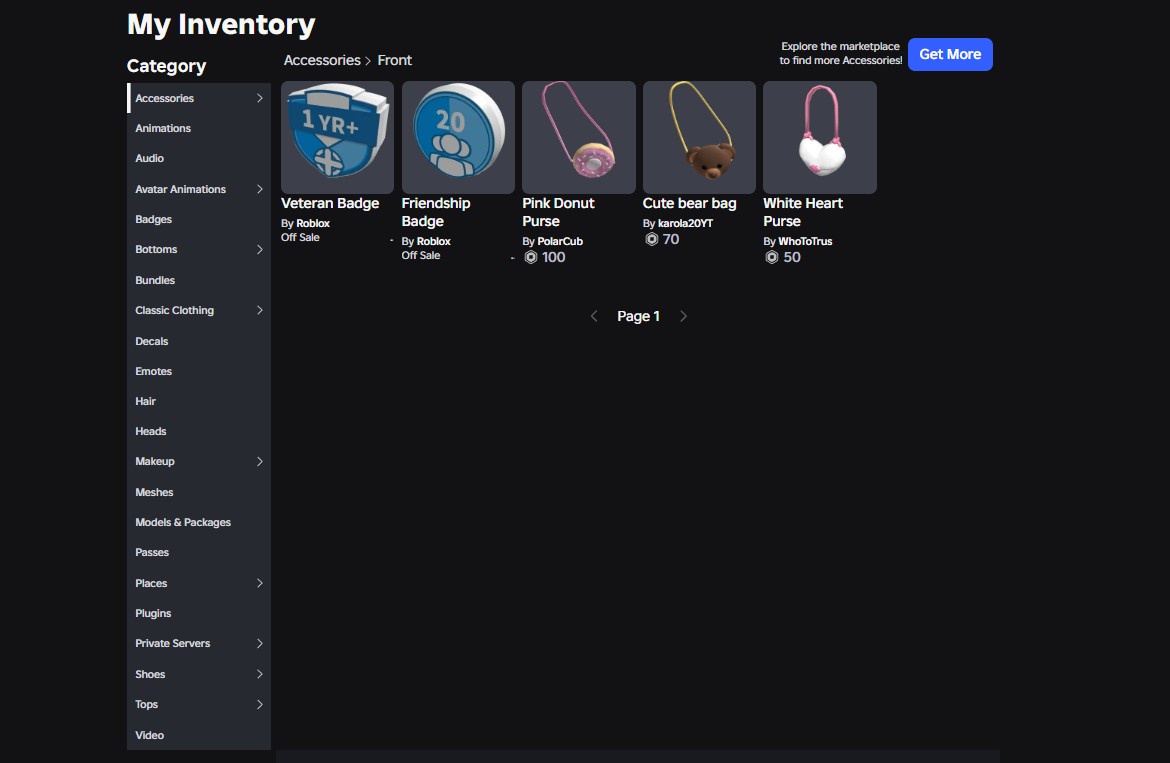The width and height of the screenshot is (1170, 763).
Task: Open the Cute bear bag title link
Action: click(689, 203)
